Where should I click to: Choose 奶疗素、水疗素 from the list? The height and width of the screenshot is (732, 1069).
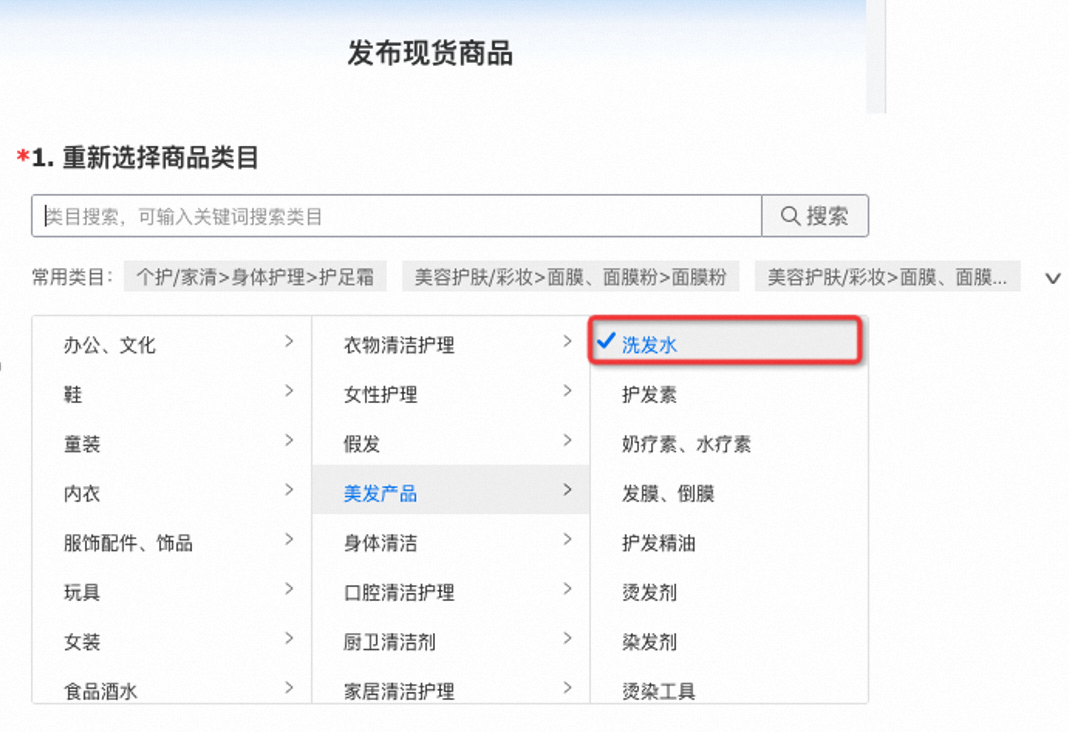686,445
